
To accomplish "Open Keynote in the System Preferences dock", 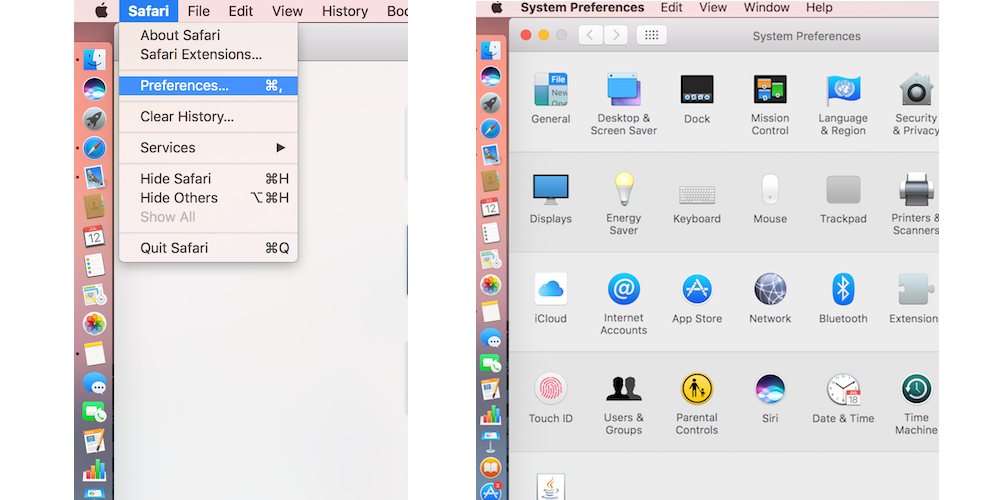I will [490, 441].
